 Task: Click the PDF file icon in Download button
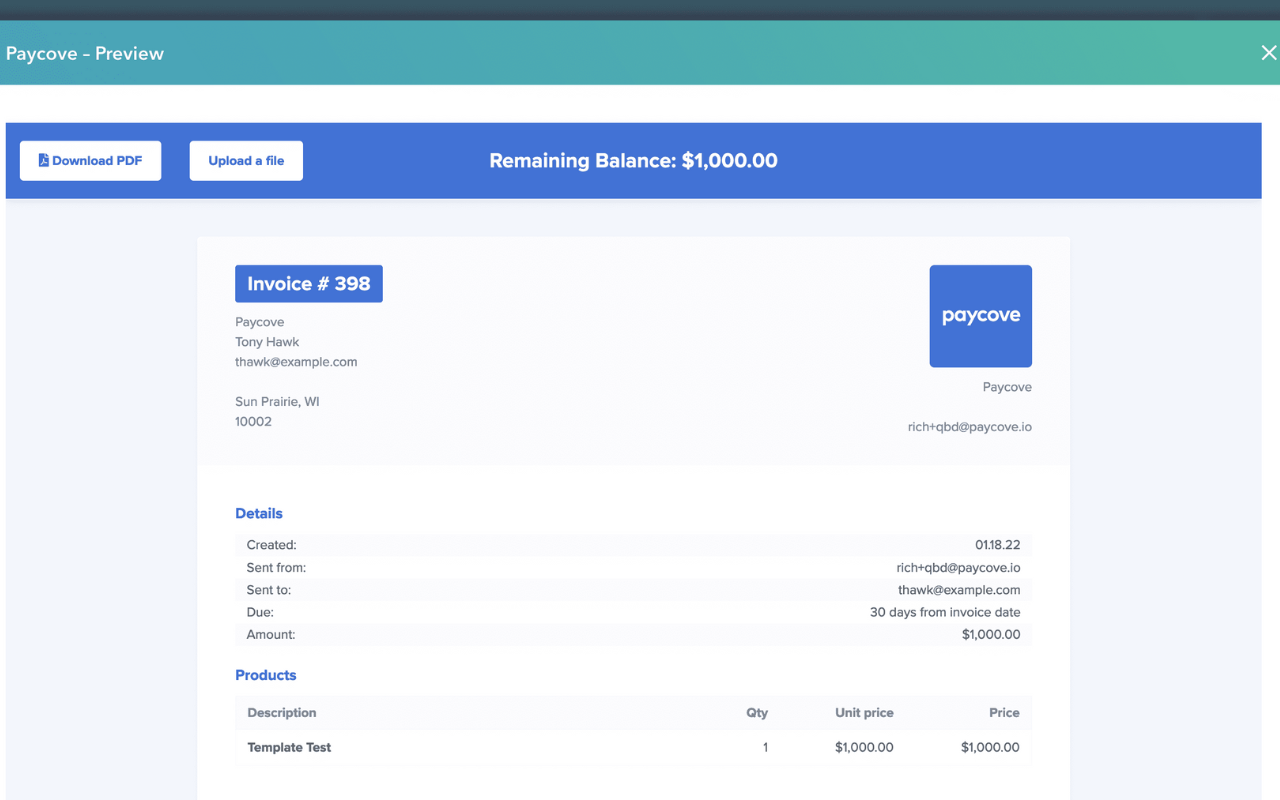tap(44, 160)
